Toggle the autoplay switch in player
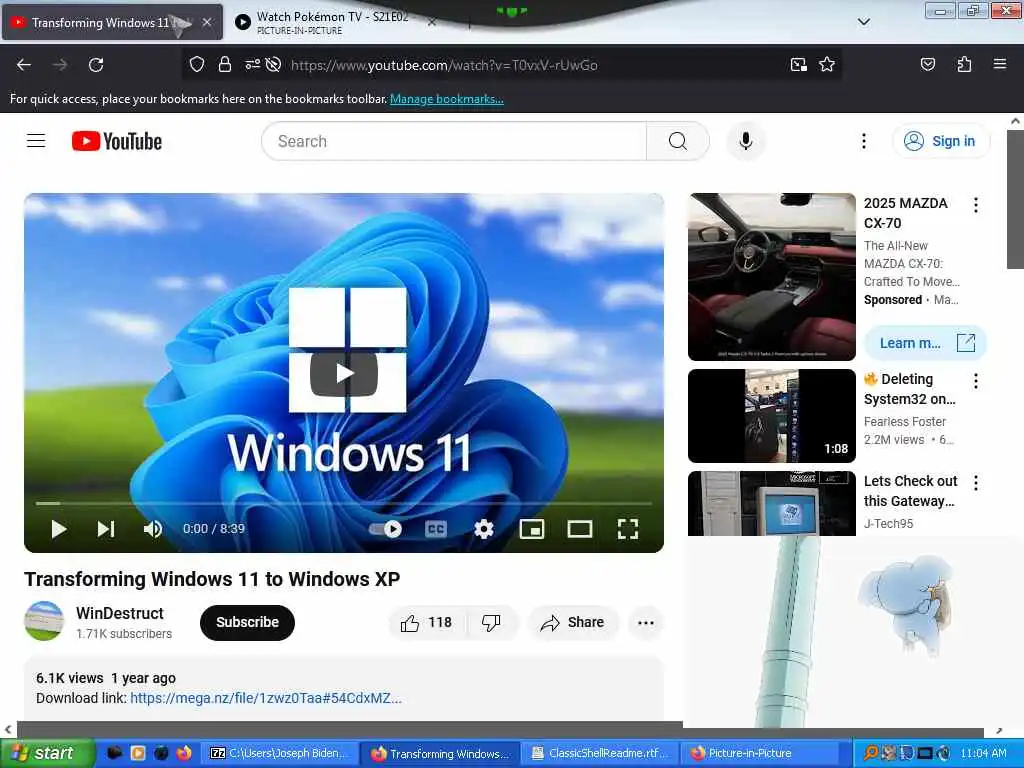This screenshot has height=768, width=1024. tap(385, 529)
